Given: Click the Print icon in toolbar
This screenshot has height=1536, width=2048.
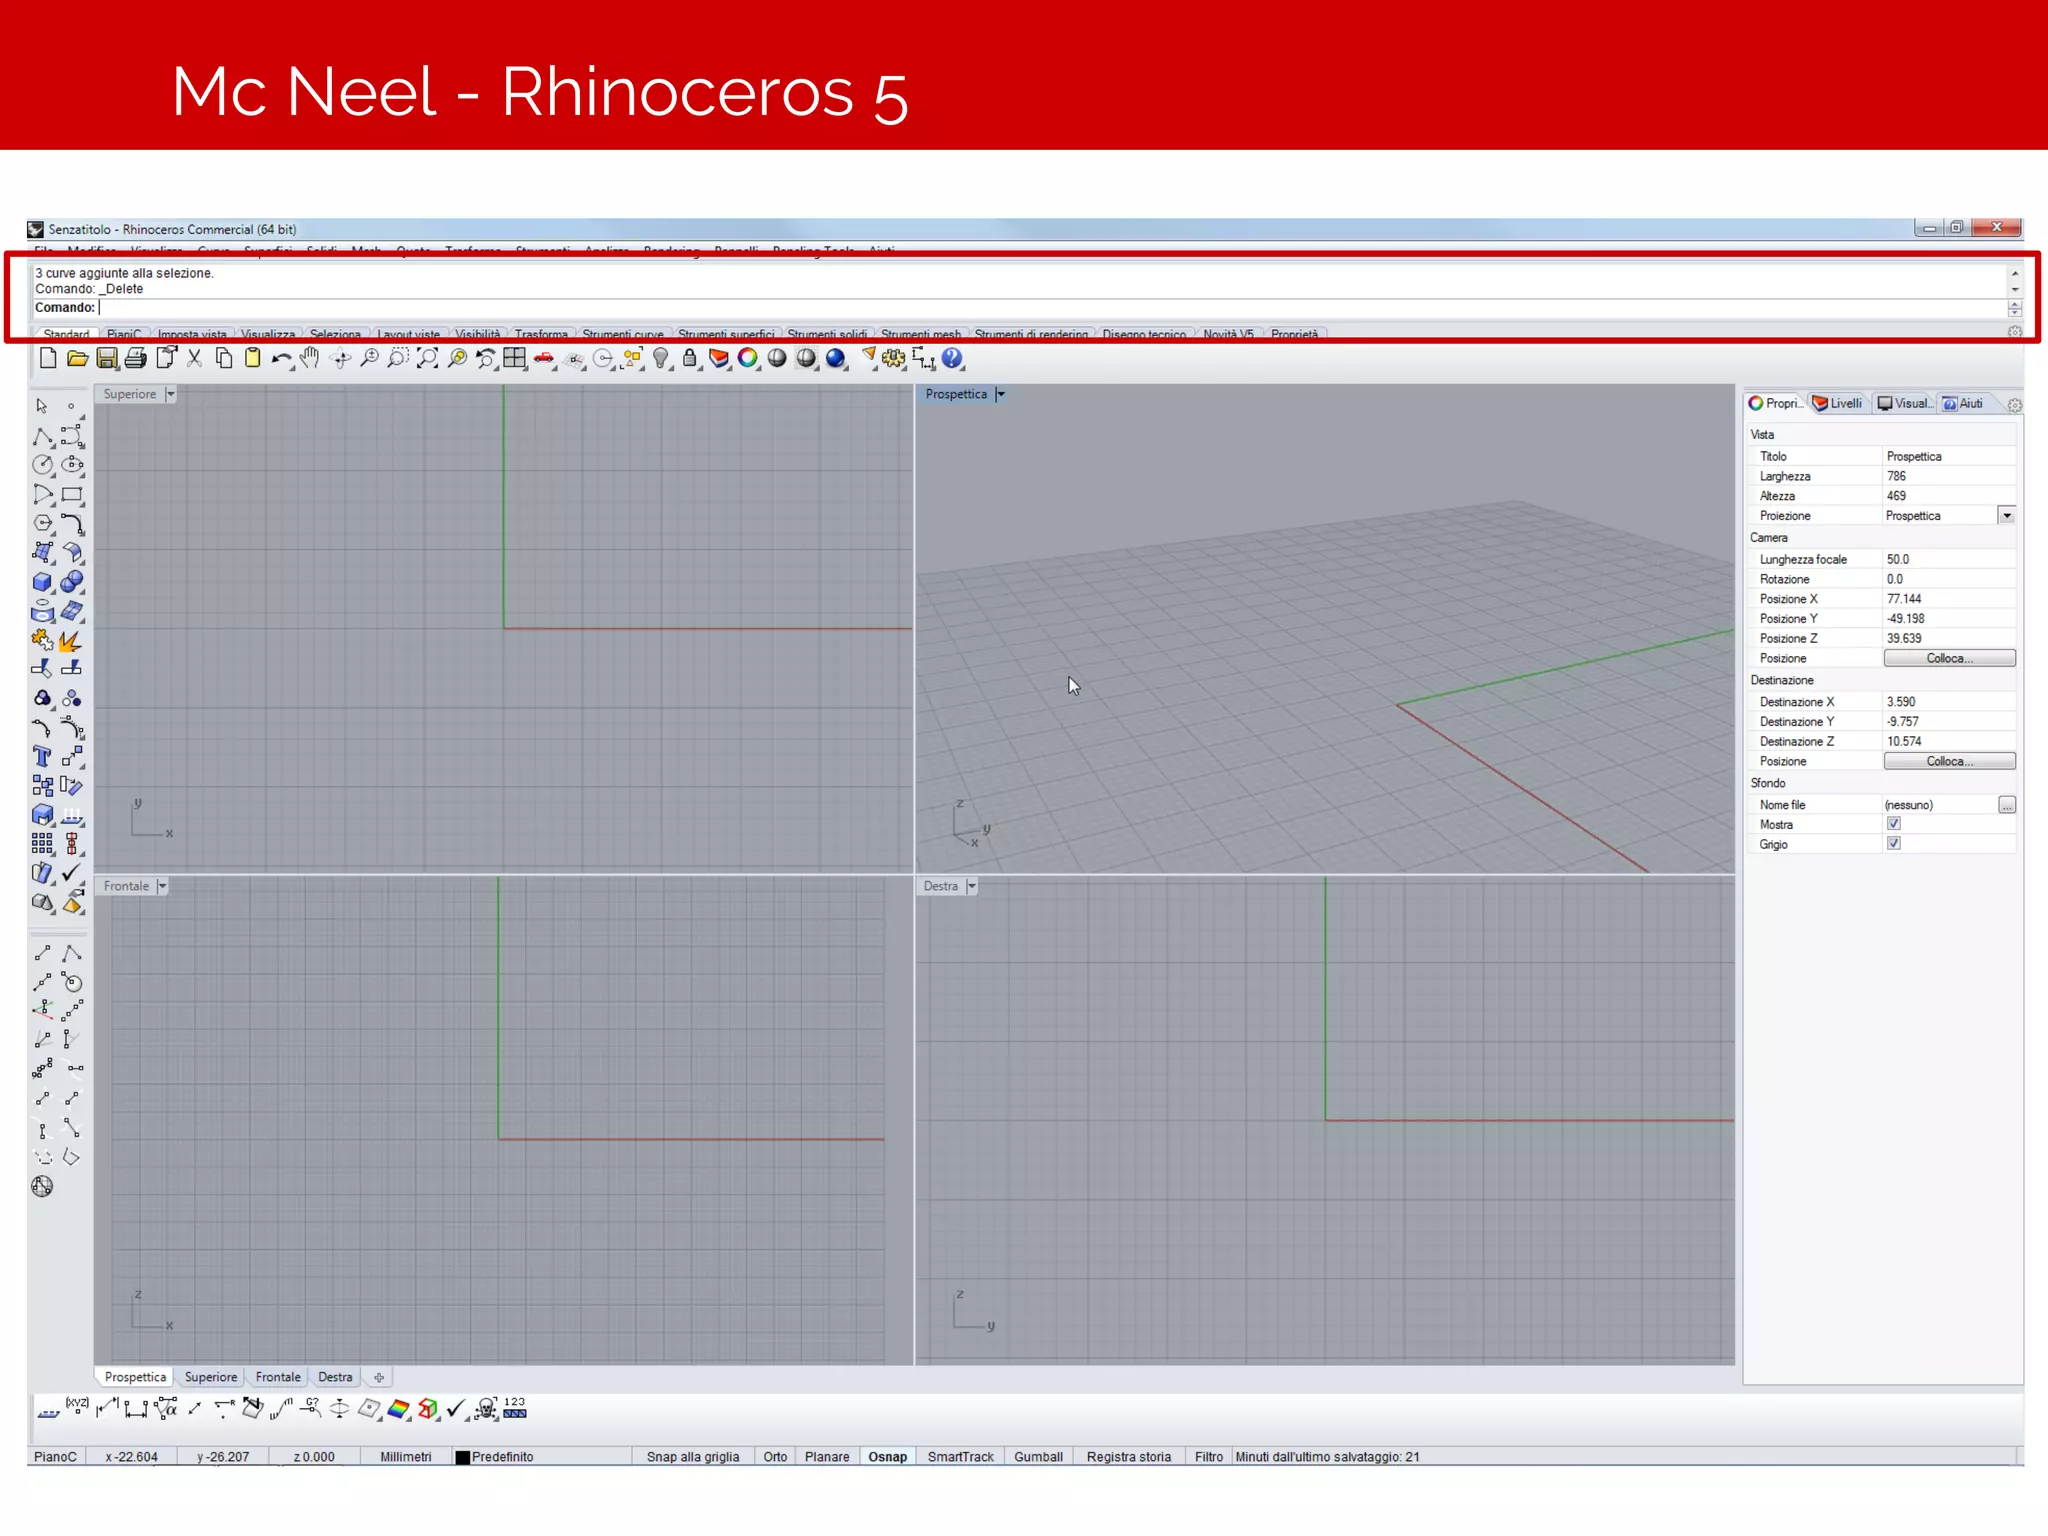Looking at the screenshot, I should [136, 358].
